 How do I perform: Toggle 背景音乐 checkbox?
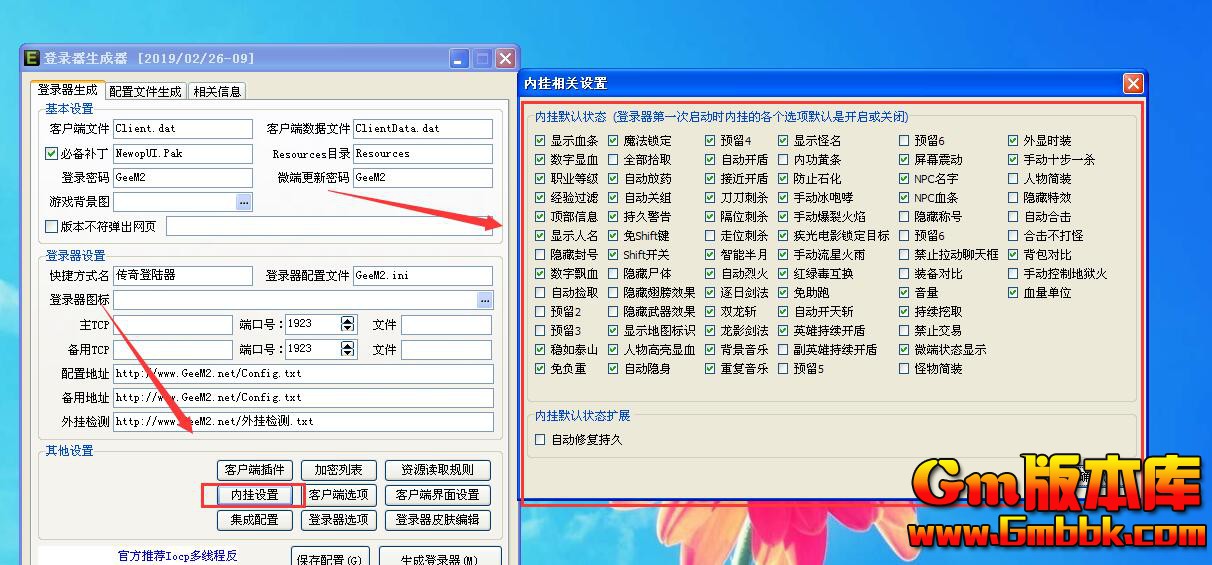(711, 350)
